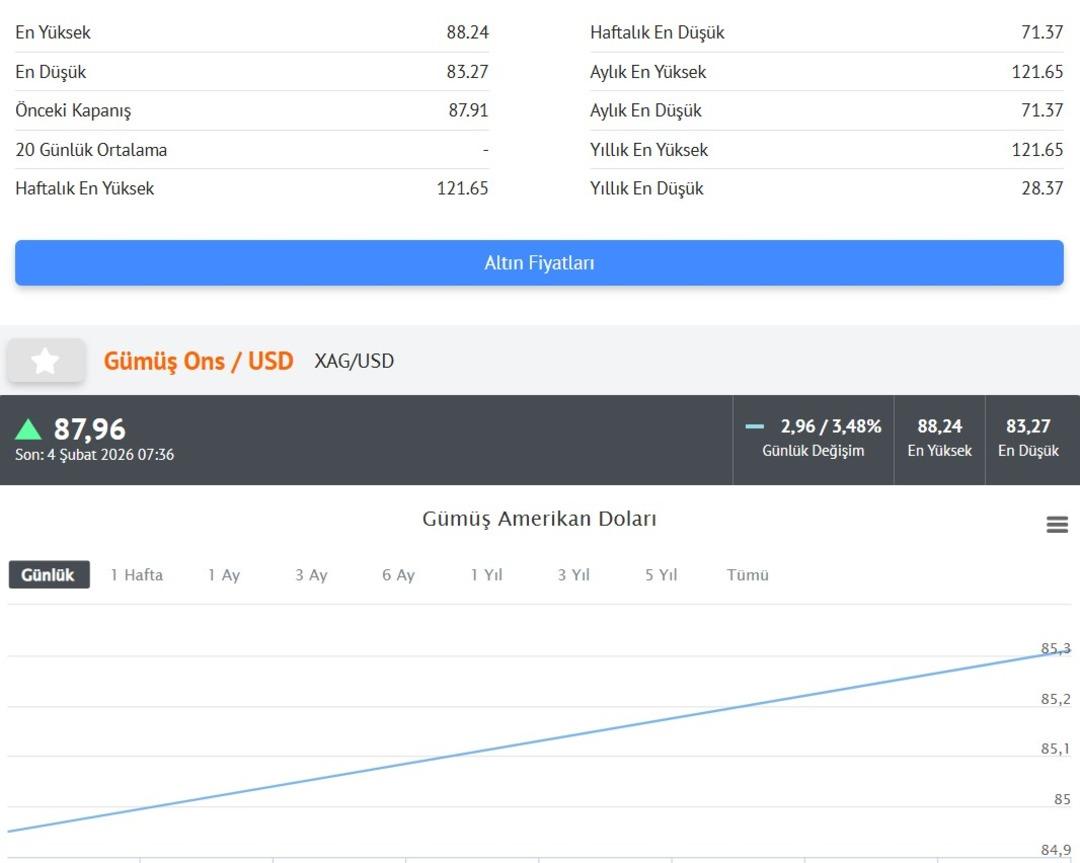Click the blue price line on chart

tap(540, 739)
